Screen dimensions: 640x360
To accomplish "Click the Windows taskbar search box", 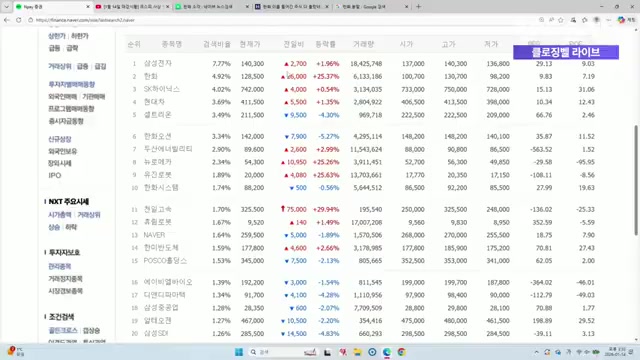I will tap(282, 352).
